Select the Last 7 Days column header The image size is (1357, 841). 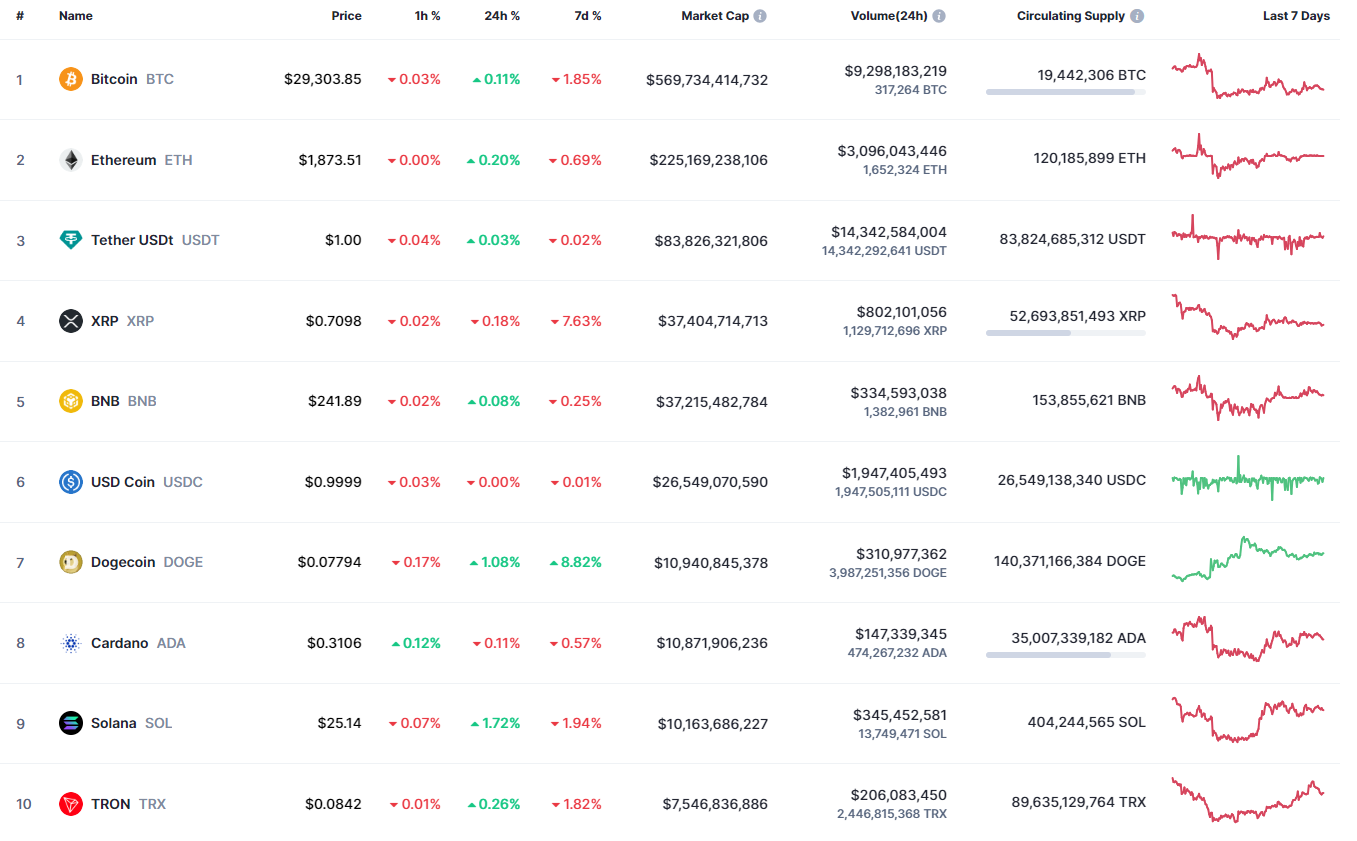[1294, 16]
